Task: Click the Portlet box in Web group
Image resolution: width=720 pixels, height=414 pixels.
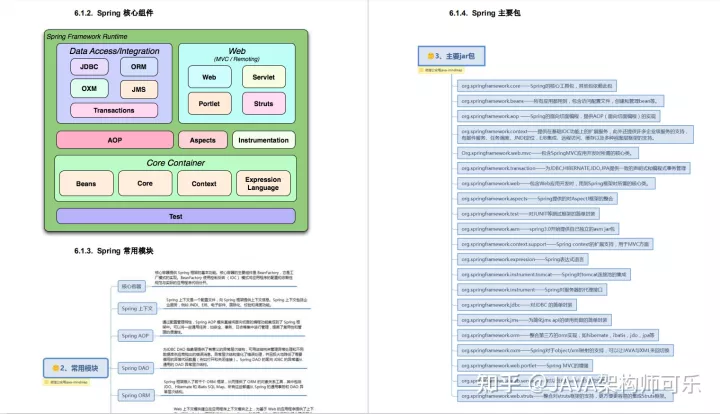Action: 209,104
